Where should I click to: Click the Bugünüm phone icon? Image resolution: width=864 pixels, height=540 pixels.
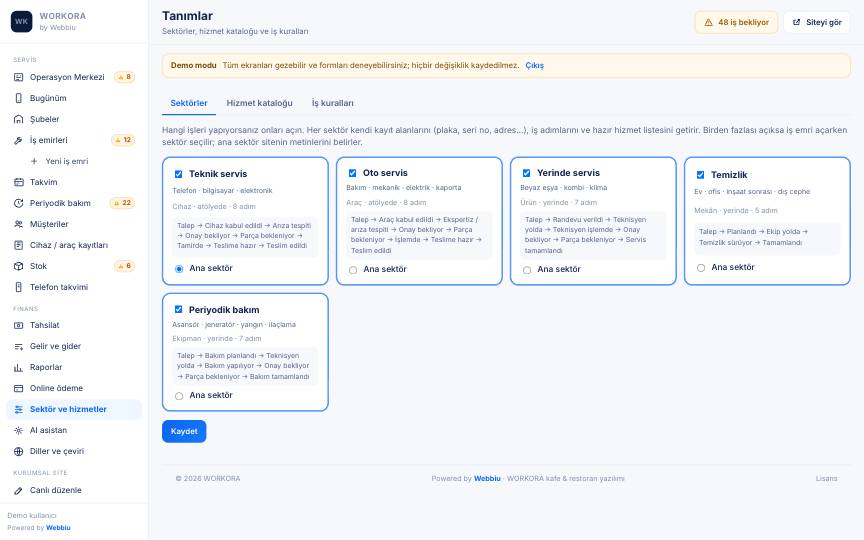18,98
